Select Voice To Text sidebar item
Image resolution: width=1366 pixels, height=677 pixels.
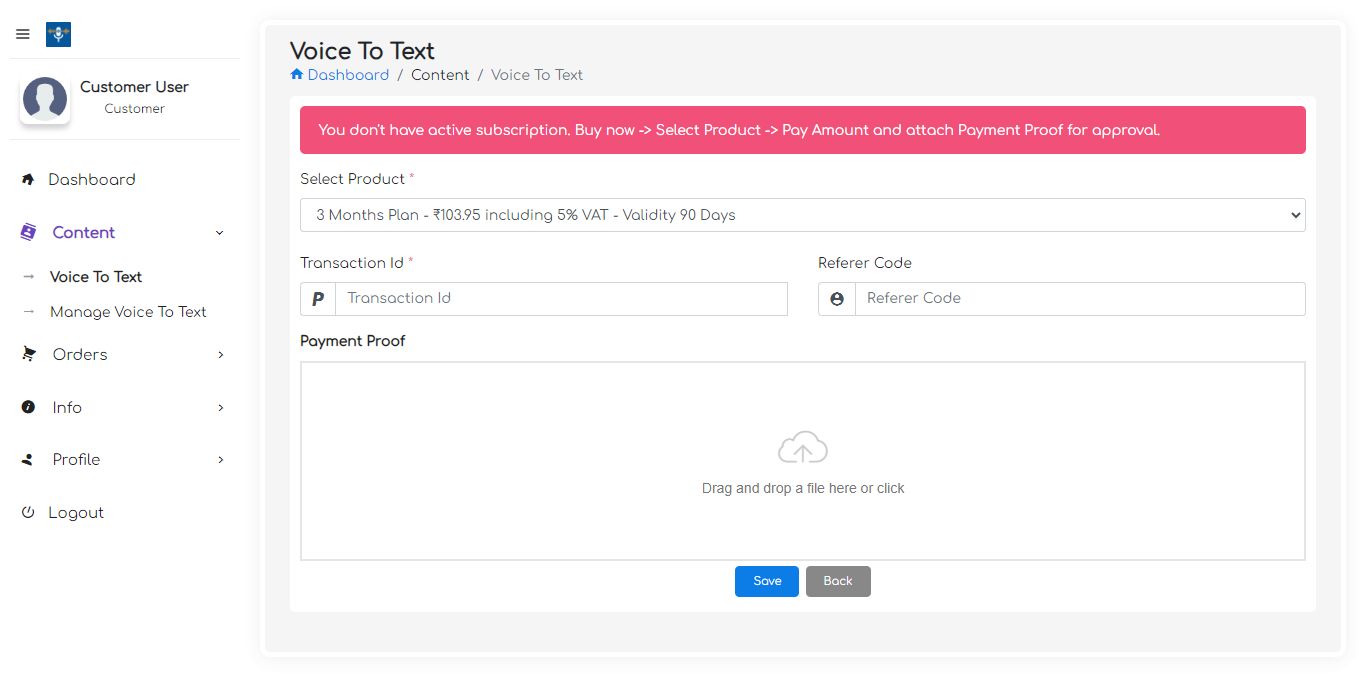coord(96,277)
